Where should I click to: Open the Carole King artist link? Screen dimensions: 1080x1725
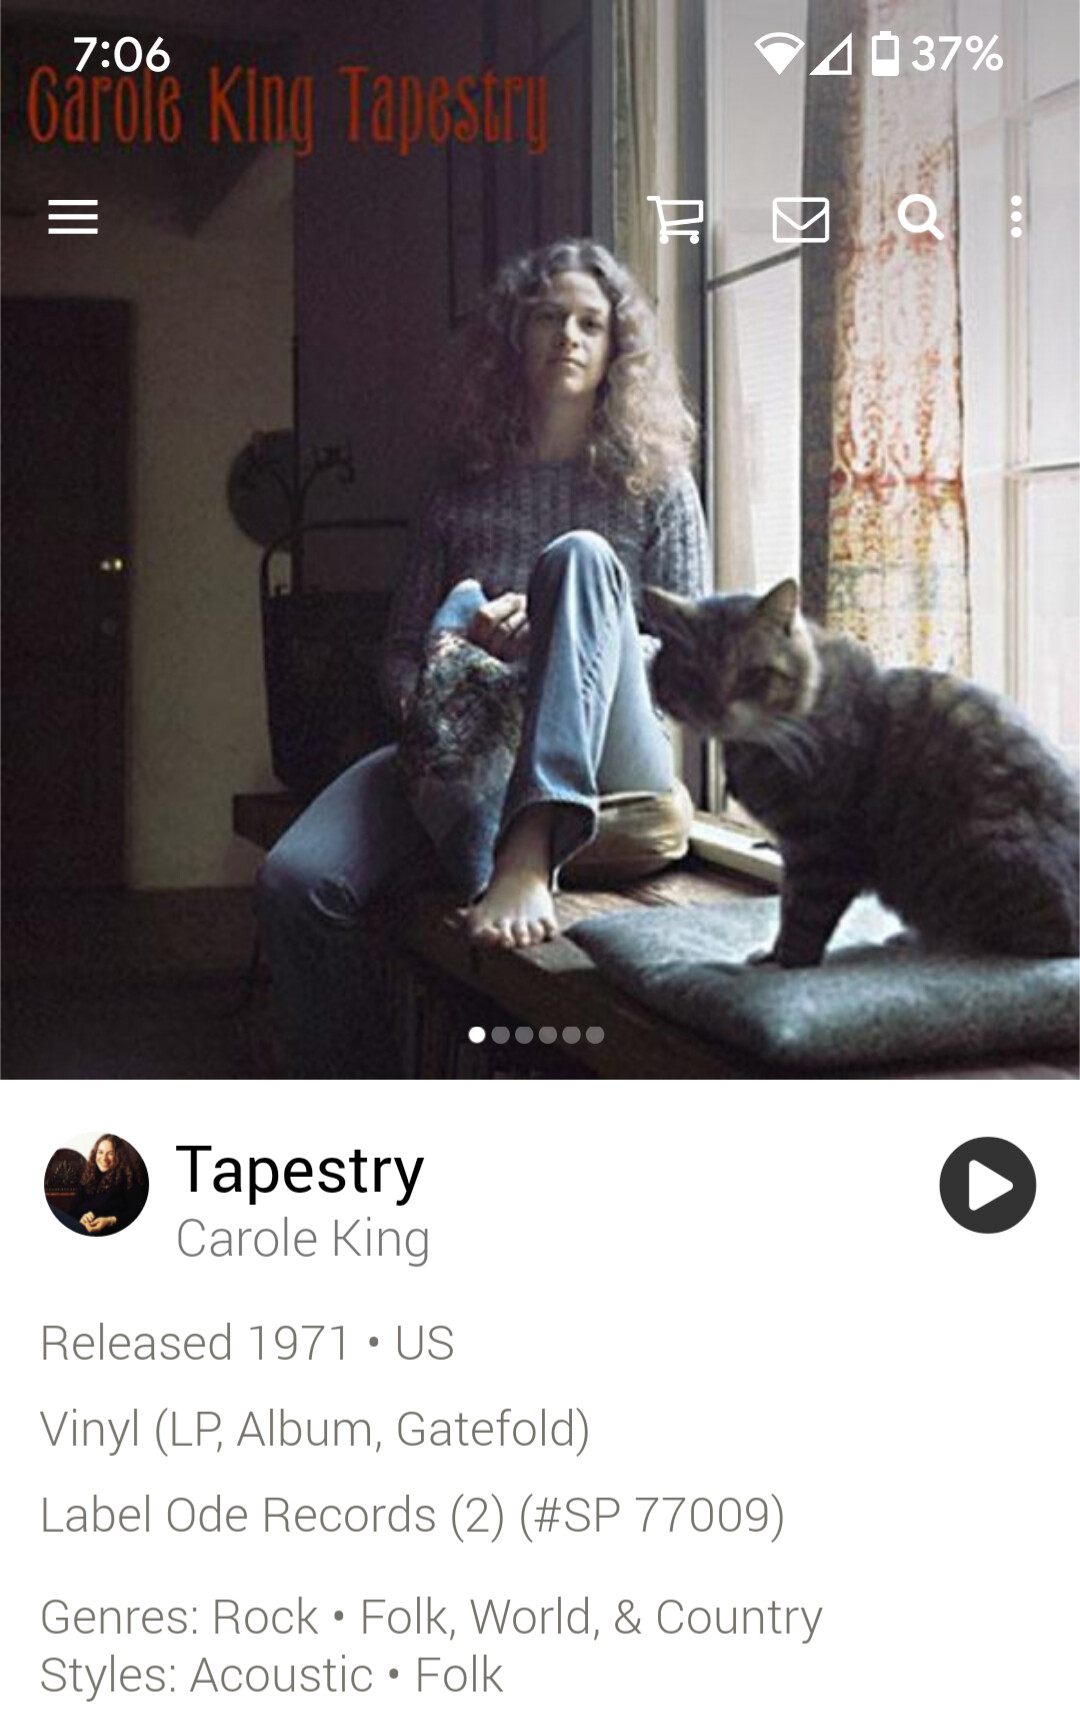(x=303, y=1239)
